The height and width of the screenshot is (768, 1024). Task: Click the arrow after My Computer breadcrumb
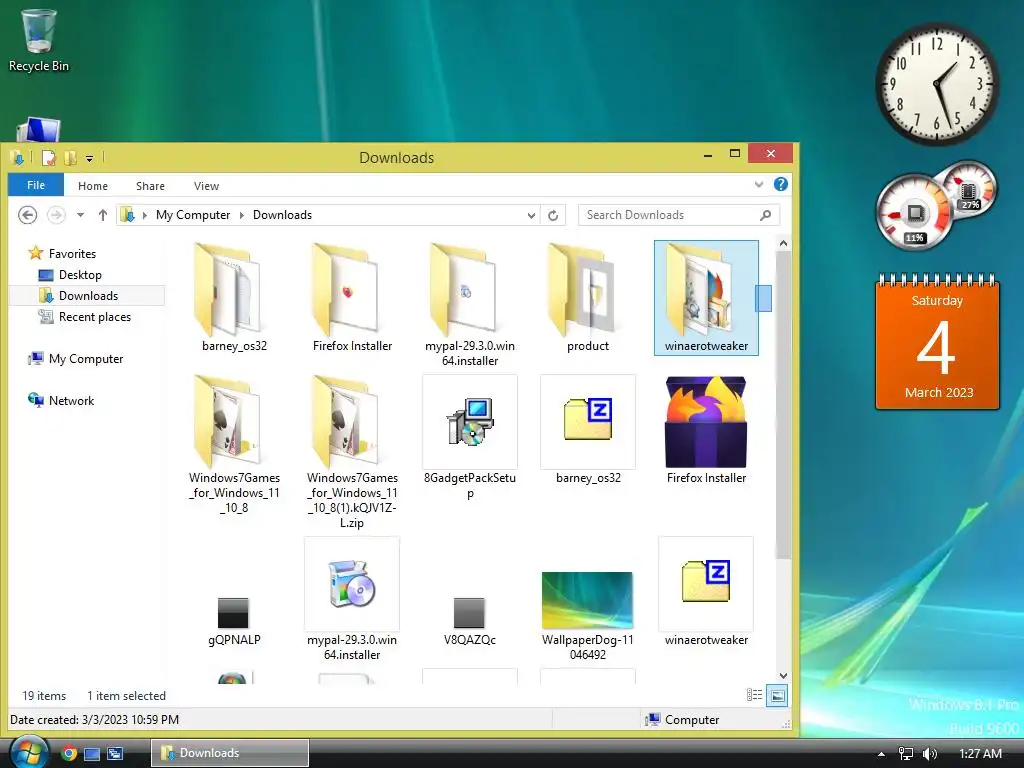click(241, 215)
